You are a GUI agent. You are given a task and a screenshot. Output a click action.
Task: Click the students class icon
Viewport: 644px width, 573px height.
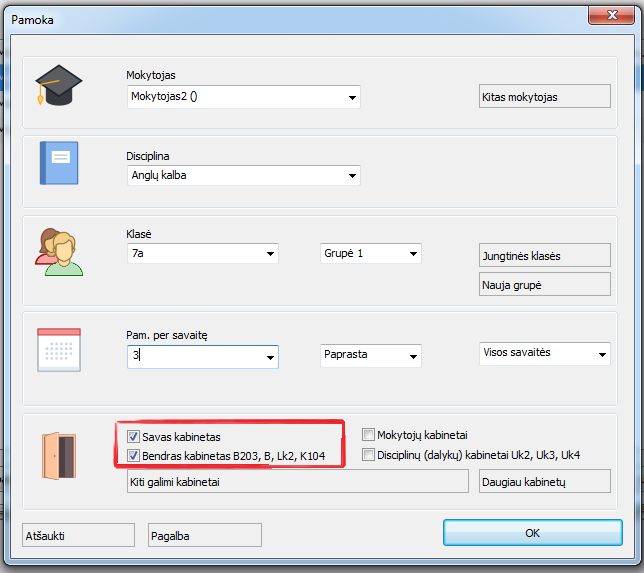(58, 247)
